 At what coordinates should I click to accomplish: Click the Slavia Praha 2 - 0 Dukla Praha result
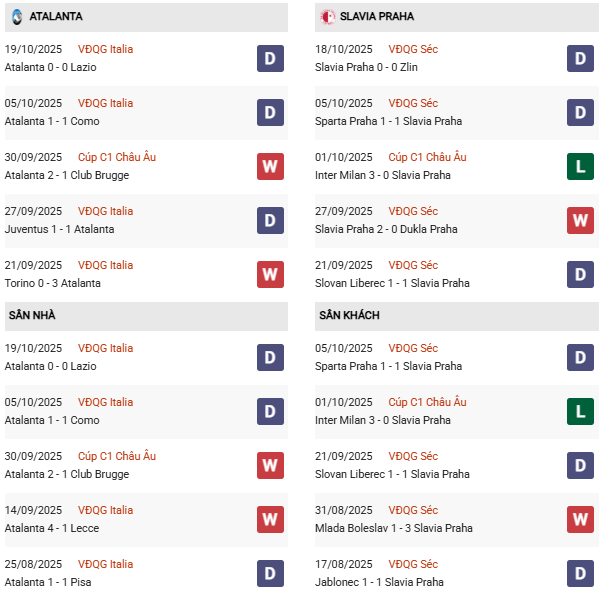[x=388, y=229]
